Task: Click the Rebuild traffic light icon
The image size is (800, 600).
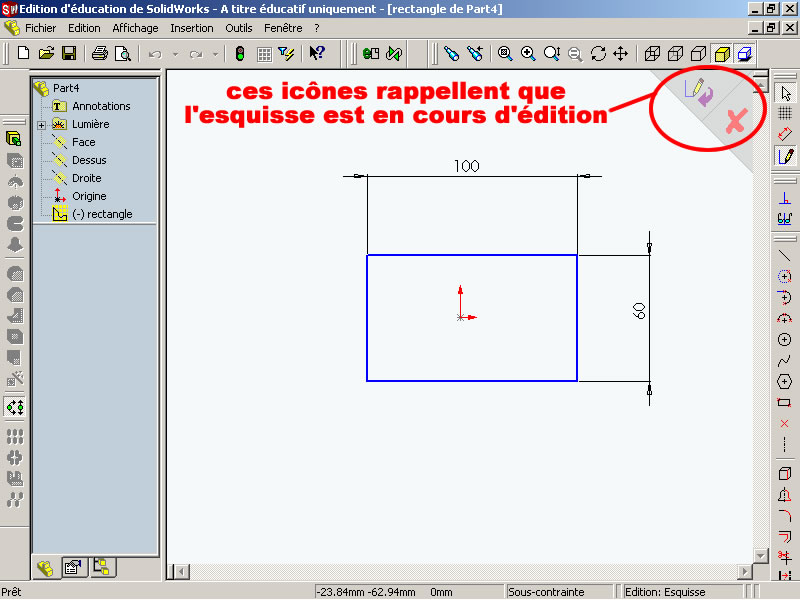Action: pyautogui.click(x=240, y=53)
